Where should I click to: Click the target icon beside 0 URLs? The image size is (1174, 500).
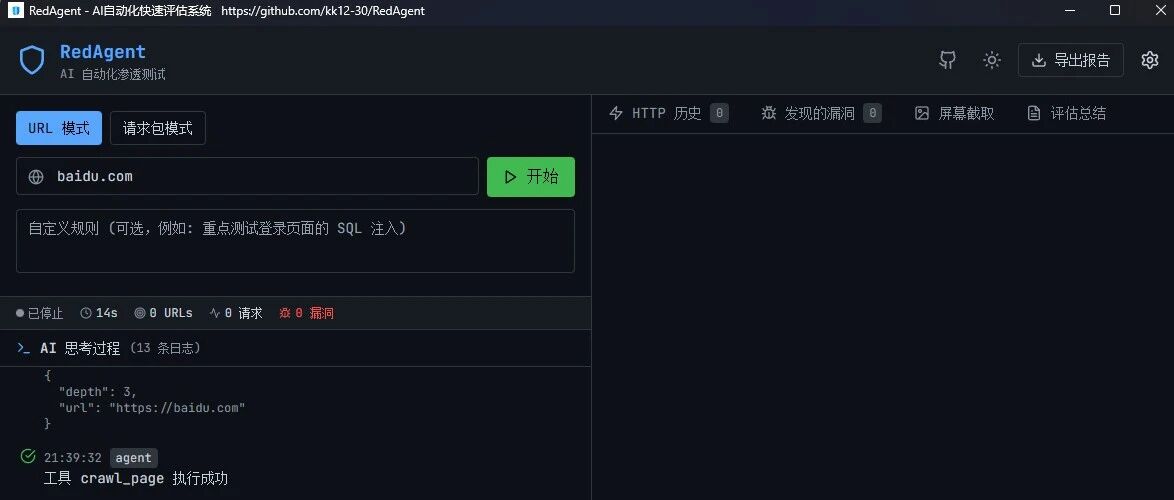[140, 313]
